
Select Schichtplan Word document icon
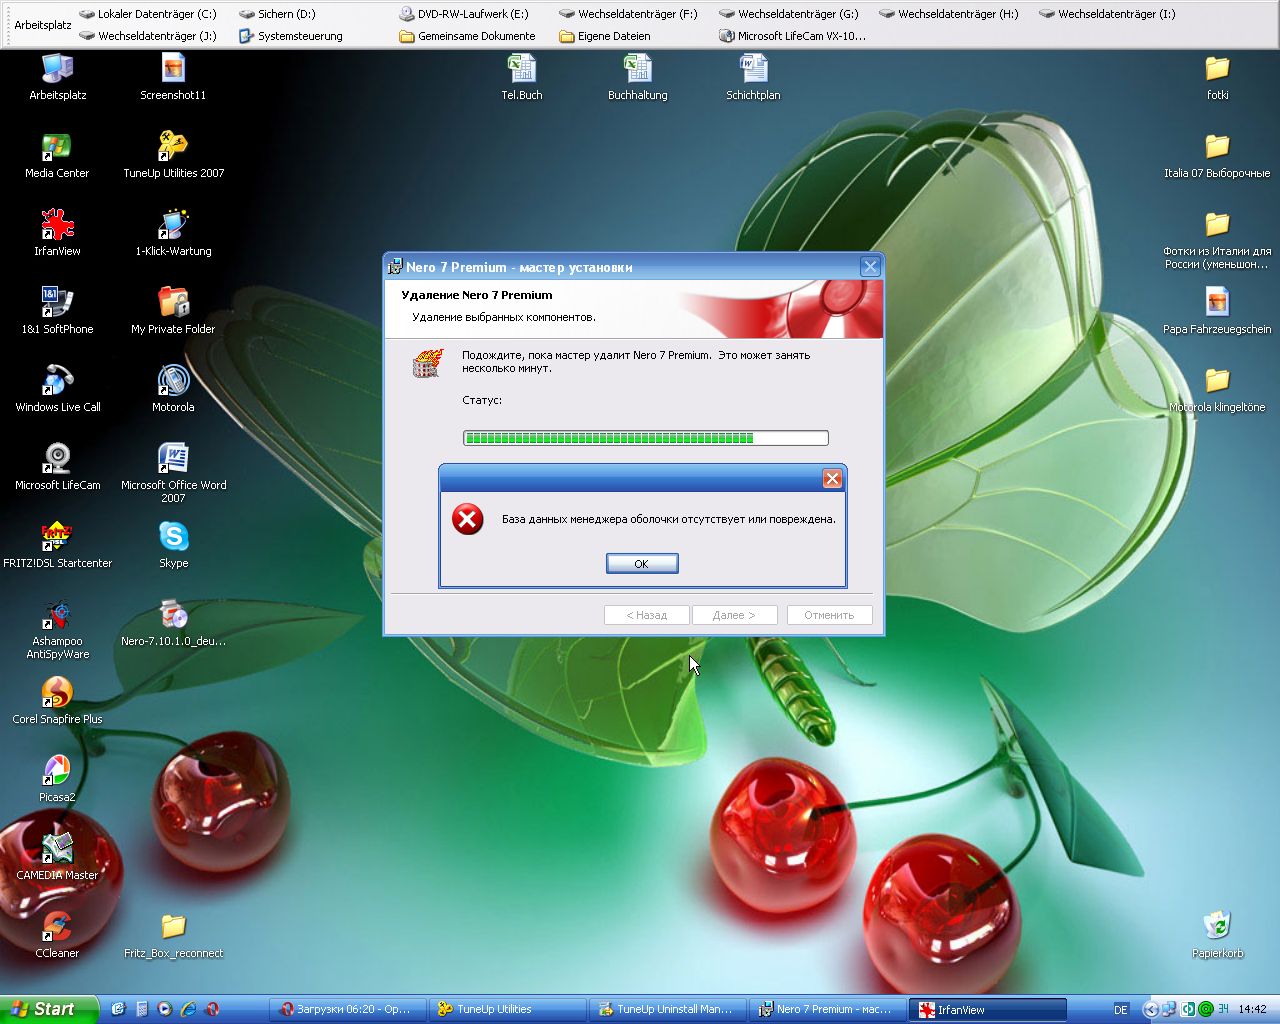point(753,77)
